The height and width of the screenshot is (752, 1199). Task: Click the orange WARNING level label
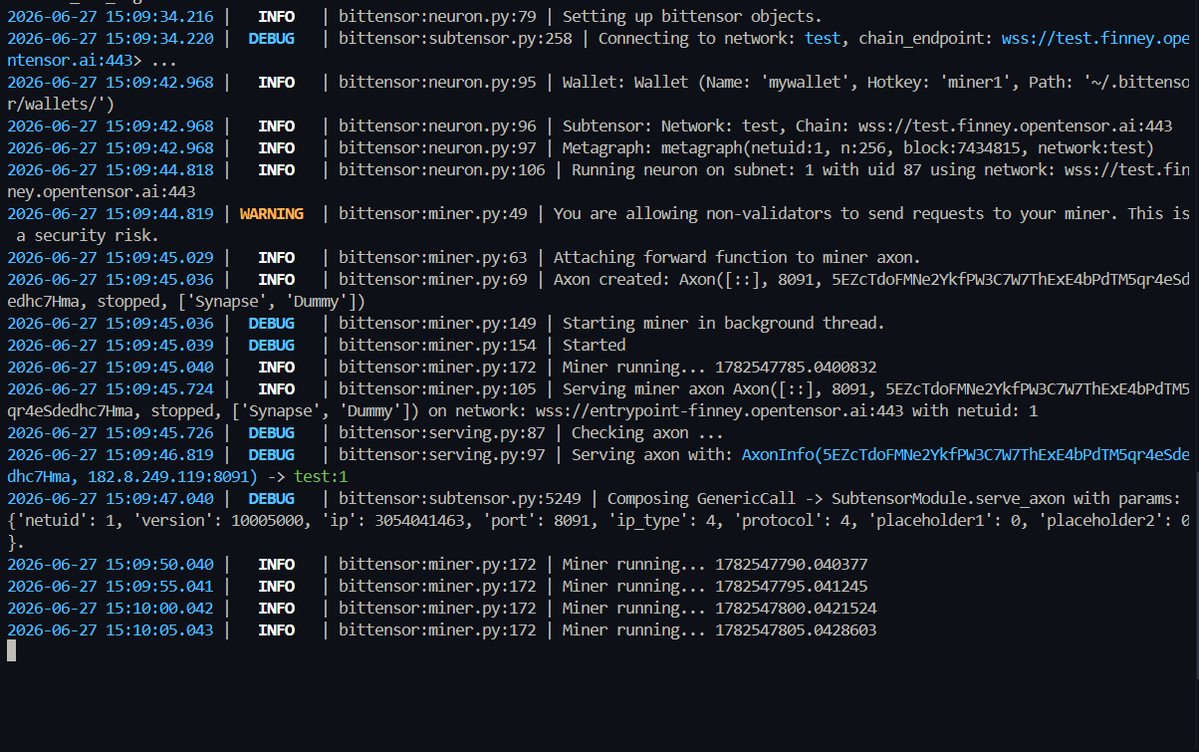271,213
